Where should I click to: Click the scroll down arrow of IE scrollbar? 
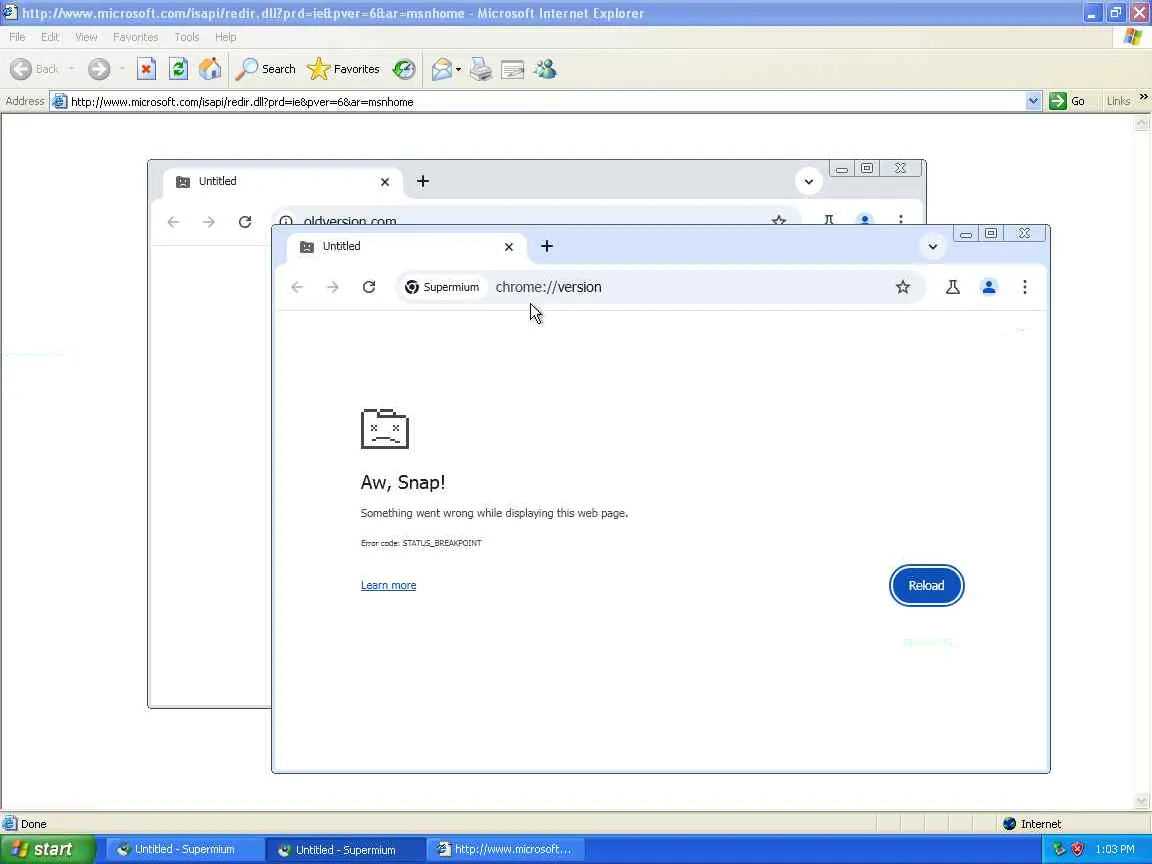[x=1142, y=802]
